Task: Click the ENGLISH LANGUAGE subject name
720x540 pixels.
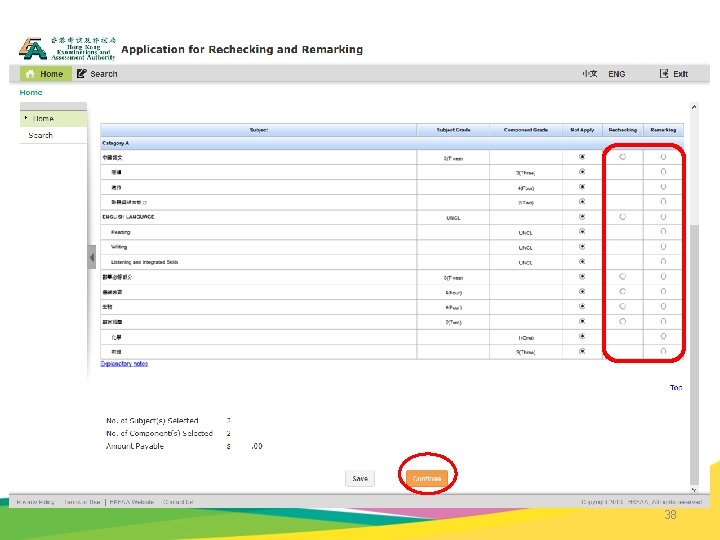Action: [x=128, y=217]
